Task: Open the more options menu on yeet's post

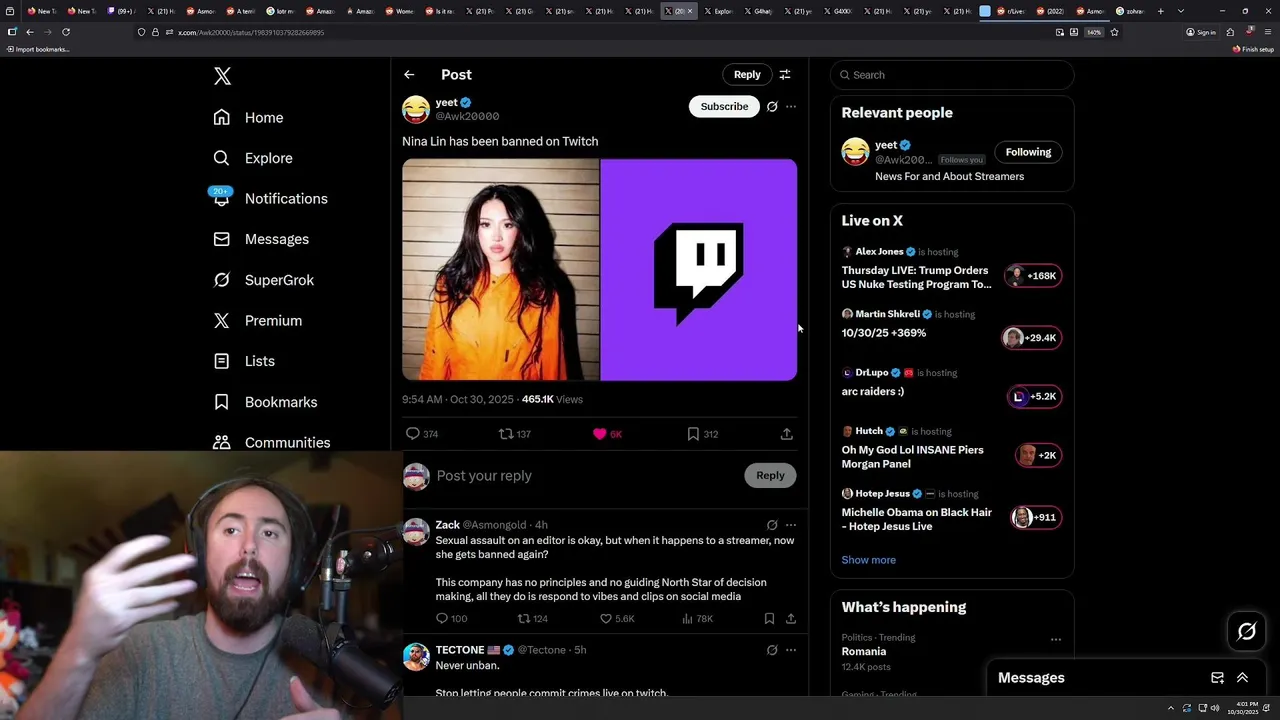Action: (791, 107)
